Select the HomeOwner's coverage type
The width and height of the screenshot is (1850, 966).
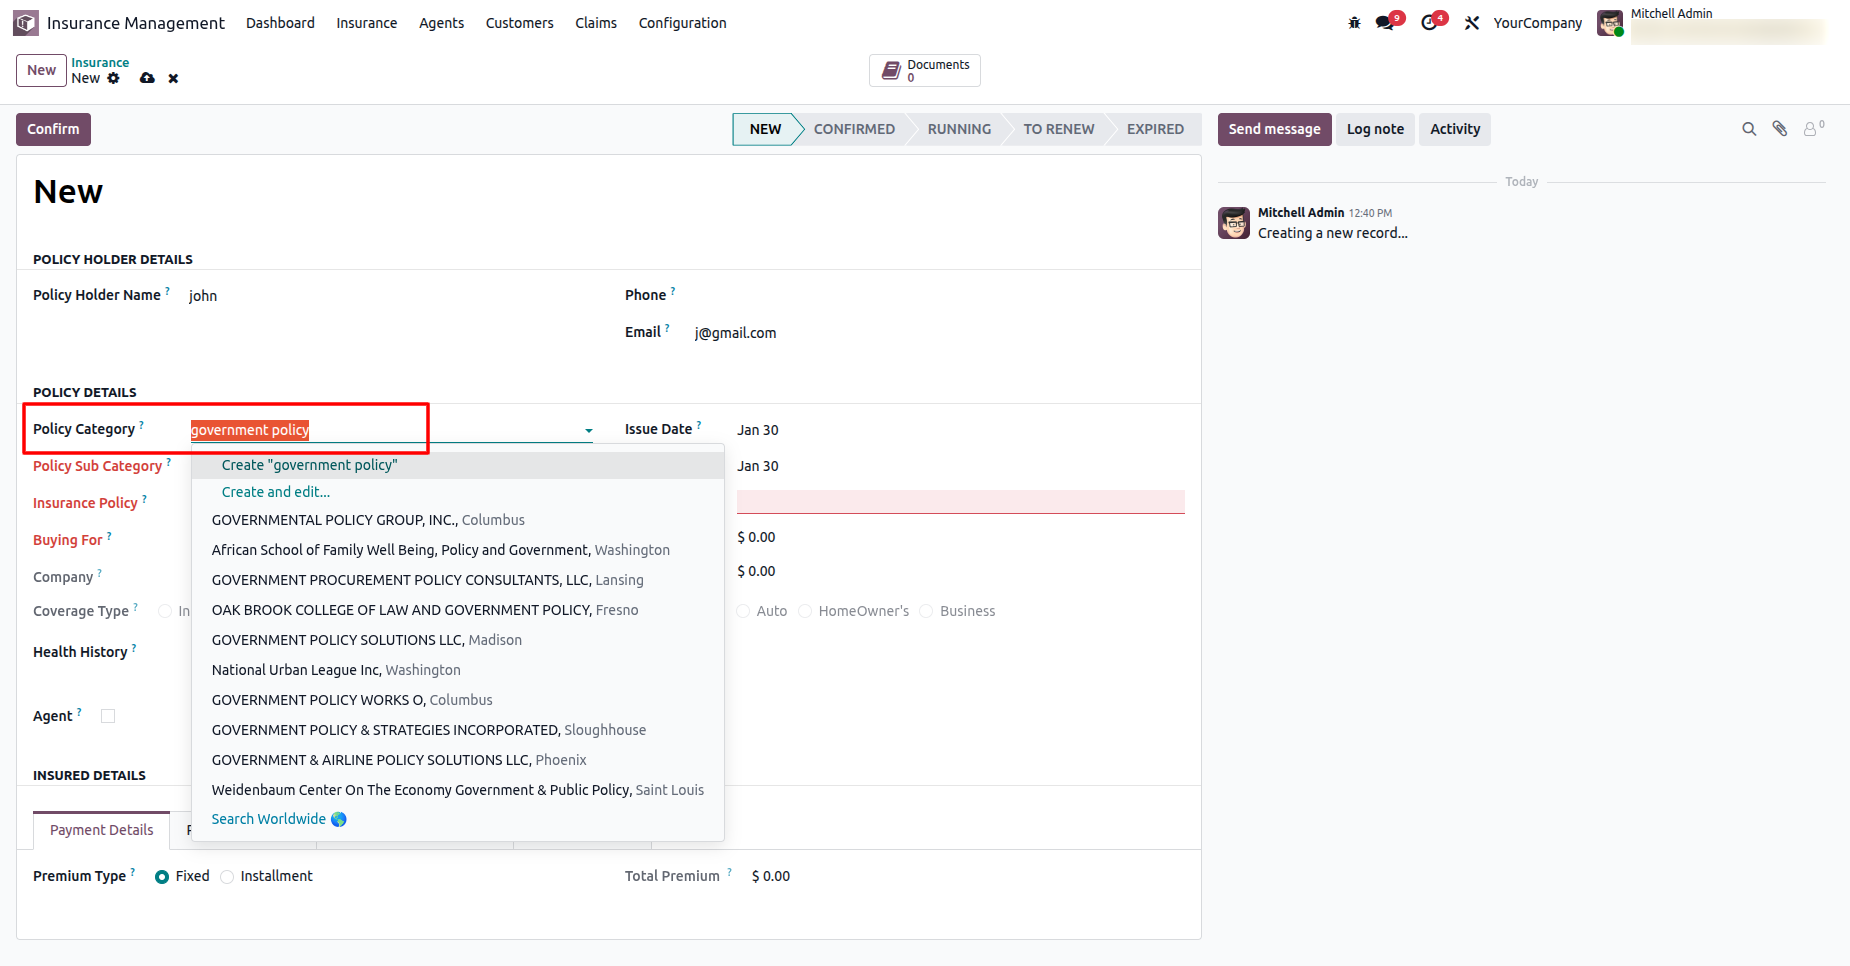pyautogui.click(x=805, y=611)
